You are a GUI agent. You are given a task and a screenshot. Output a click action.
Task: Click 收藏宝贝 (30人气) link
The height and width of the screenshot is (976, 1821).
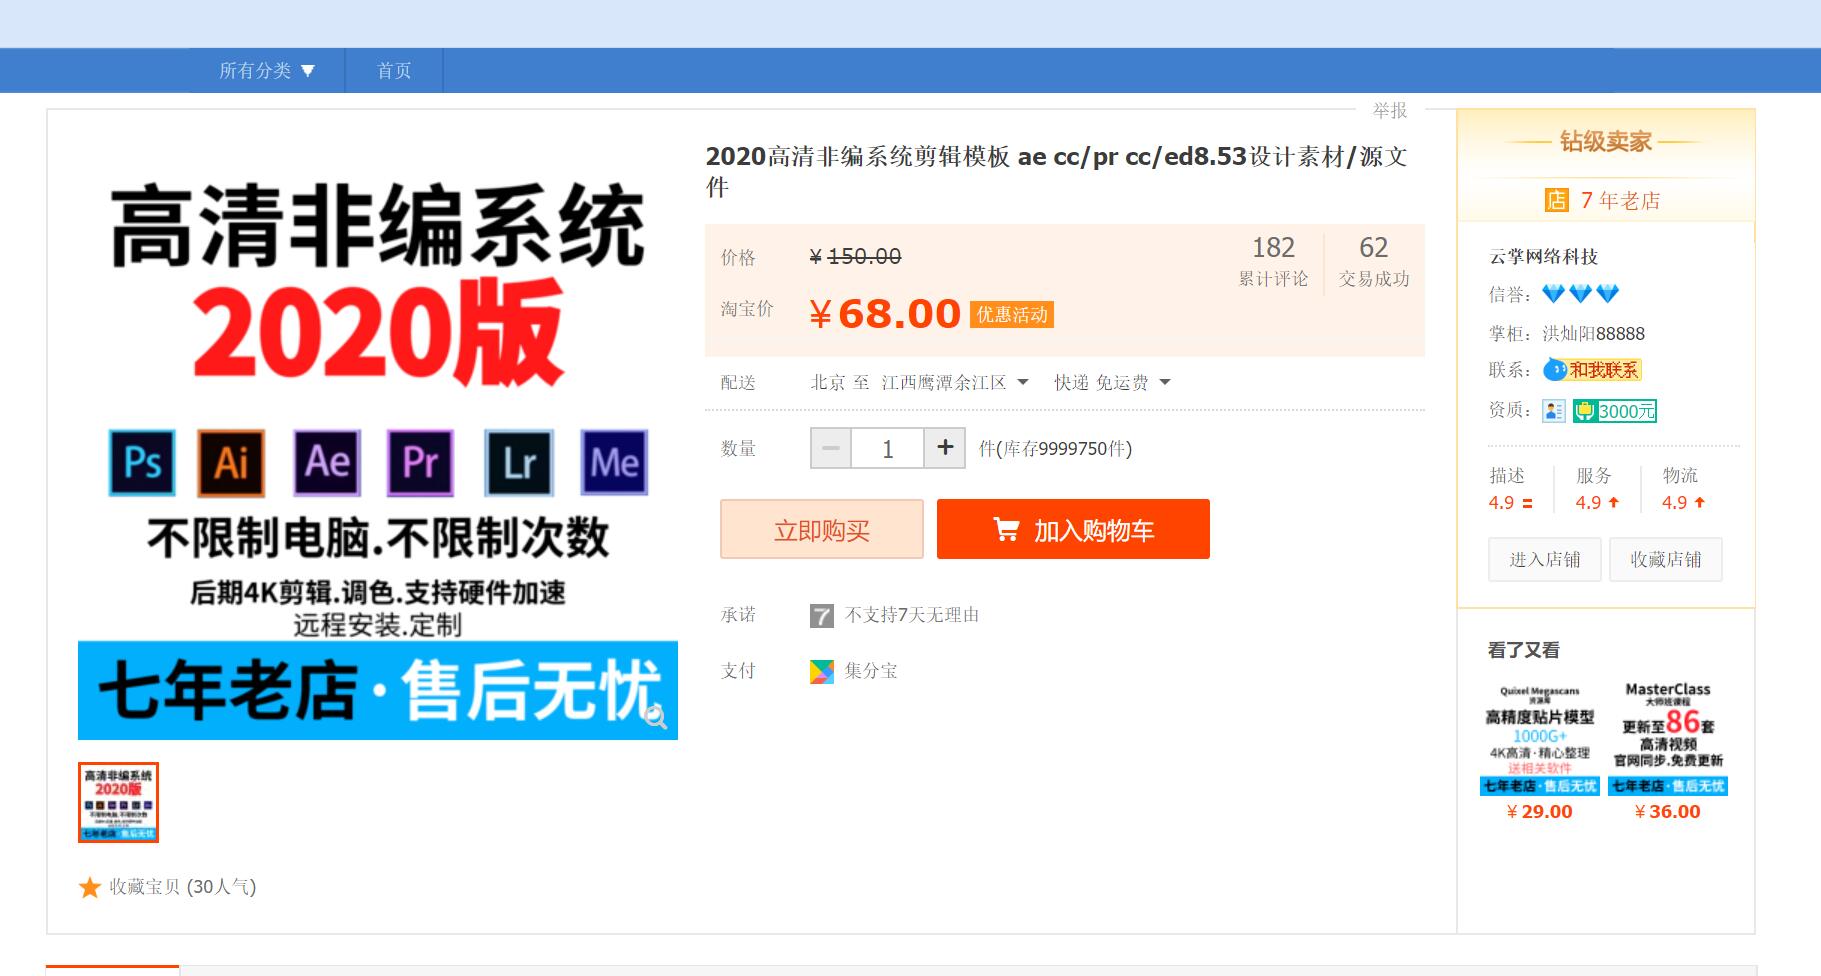point(183,887)
